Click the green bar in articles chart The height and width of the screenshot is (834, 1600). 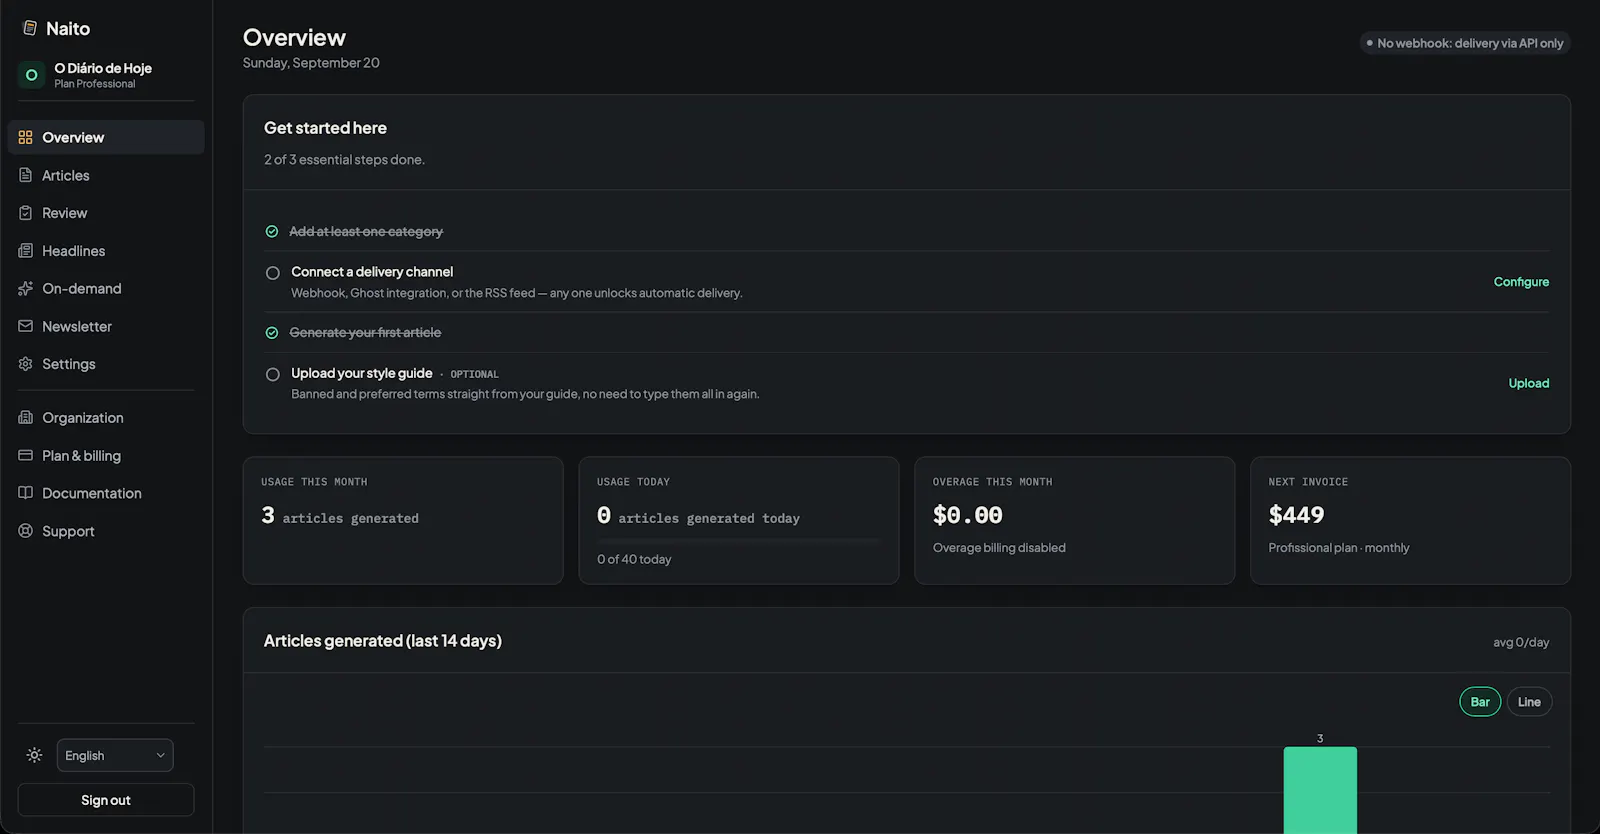pyautogui.click(x=1320, y=790)
